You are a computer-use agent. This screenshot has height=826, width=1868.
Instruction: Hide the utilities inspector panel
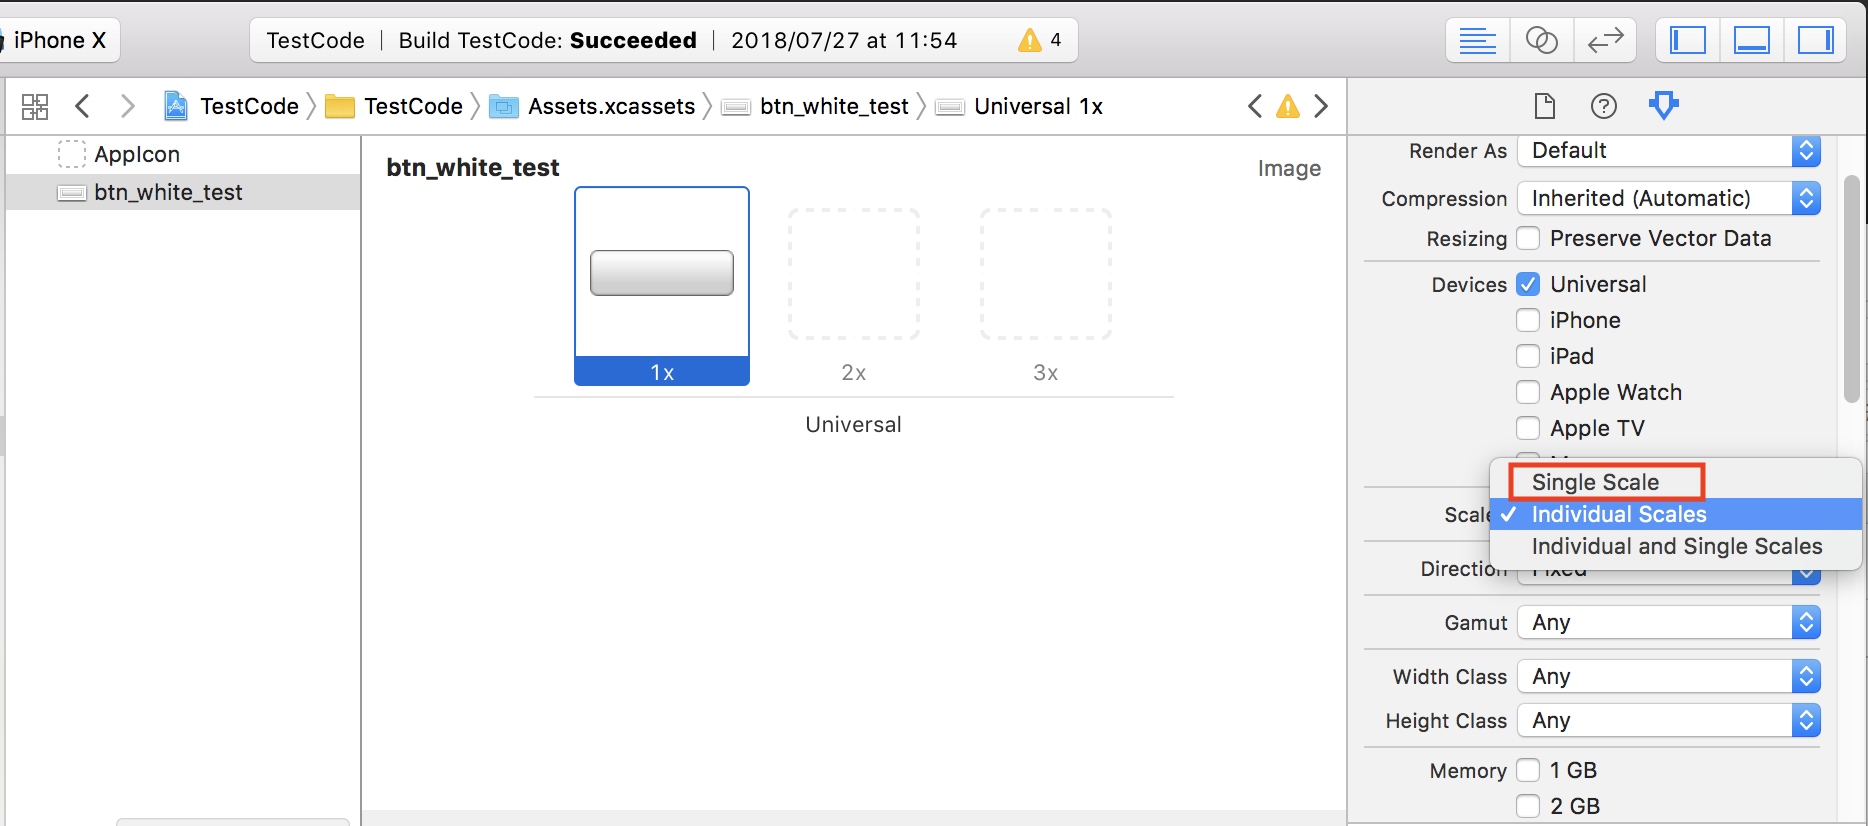(1815, 41)
